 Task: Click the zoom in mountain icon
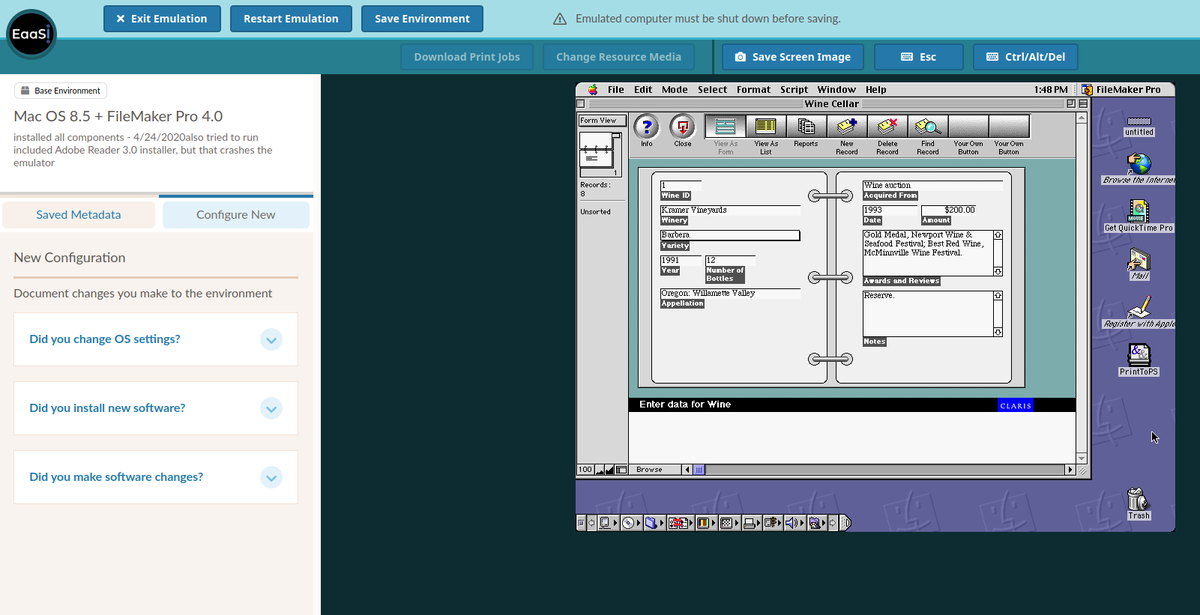(x=609, y=470)
